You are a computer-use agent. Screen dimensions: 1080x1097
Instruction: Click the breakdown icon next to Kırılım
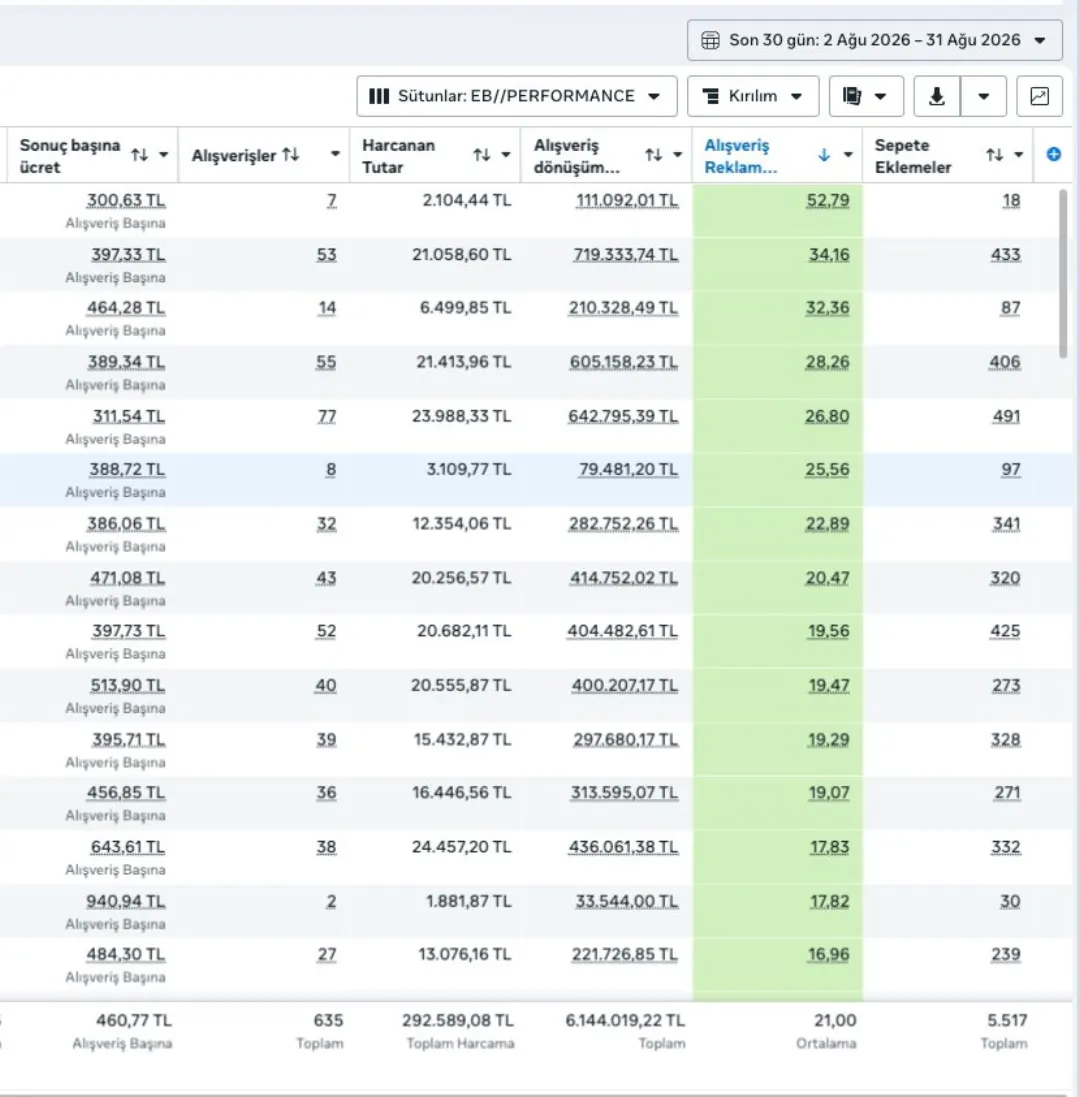(711, 96)
